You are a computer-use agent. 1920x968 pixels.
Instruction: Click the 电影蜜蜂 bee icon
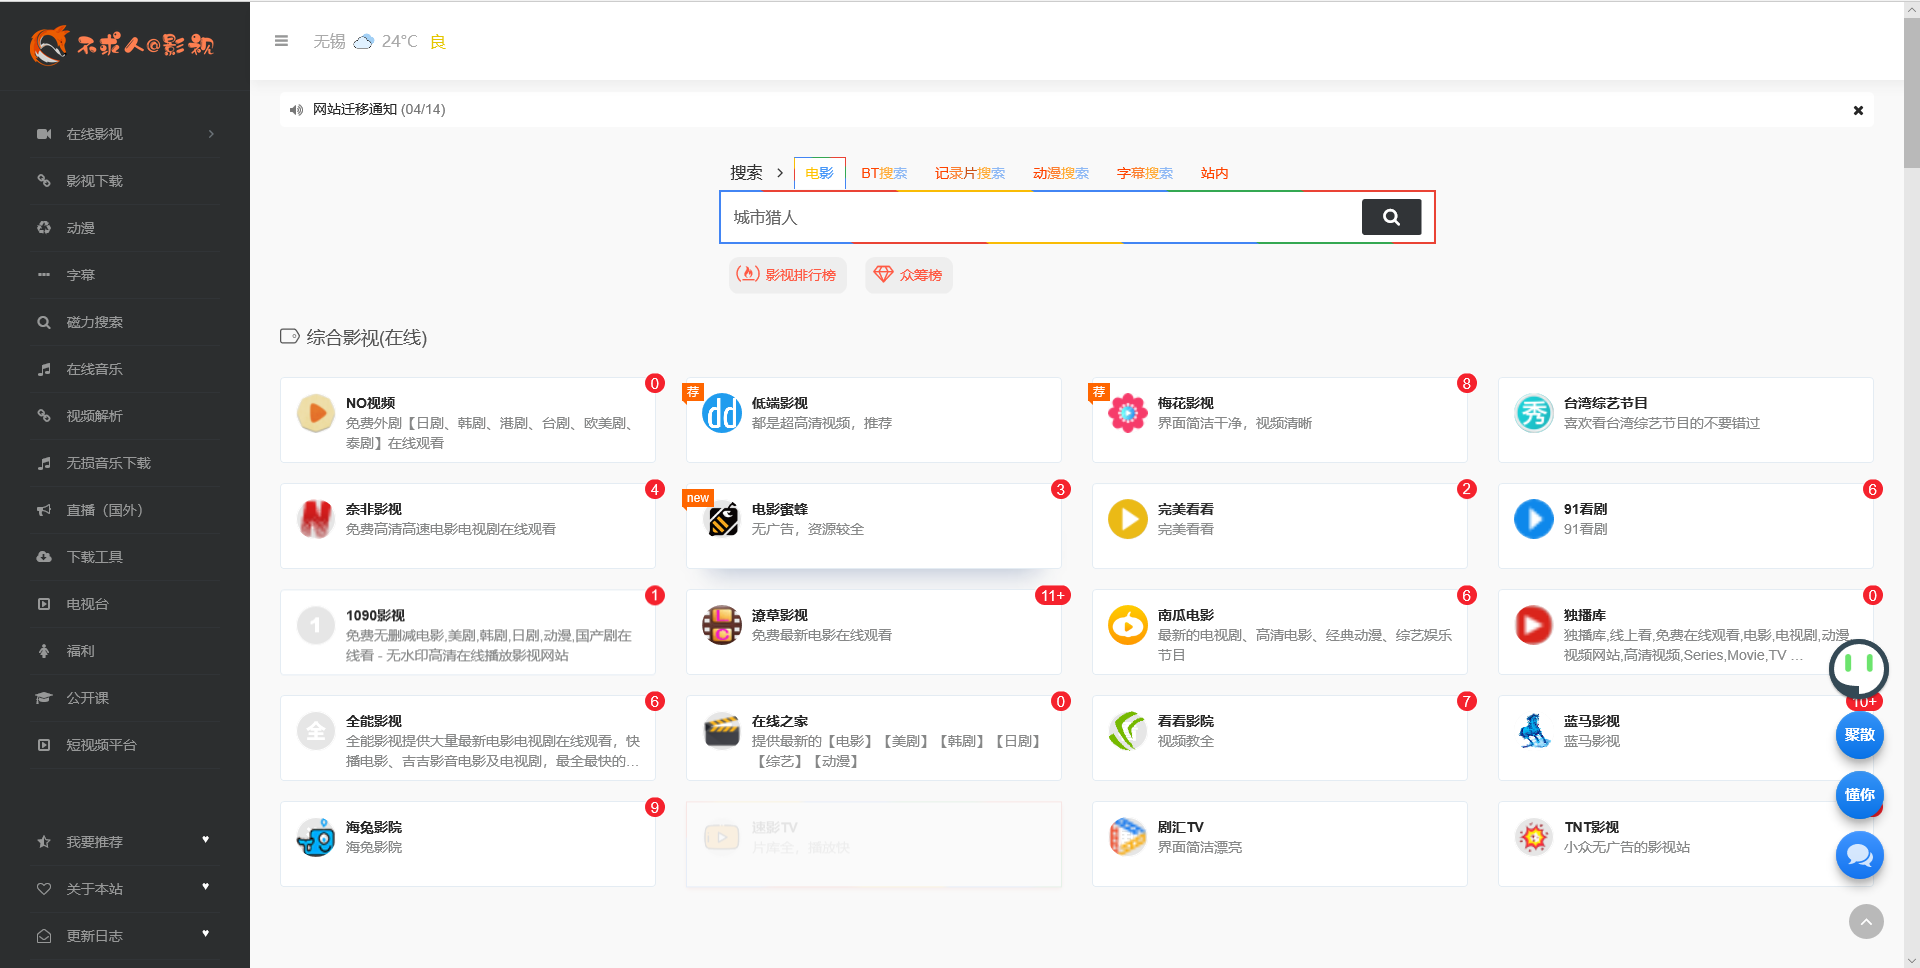[x=722, y=519]
